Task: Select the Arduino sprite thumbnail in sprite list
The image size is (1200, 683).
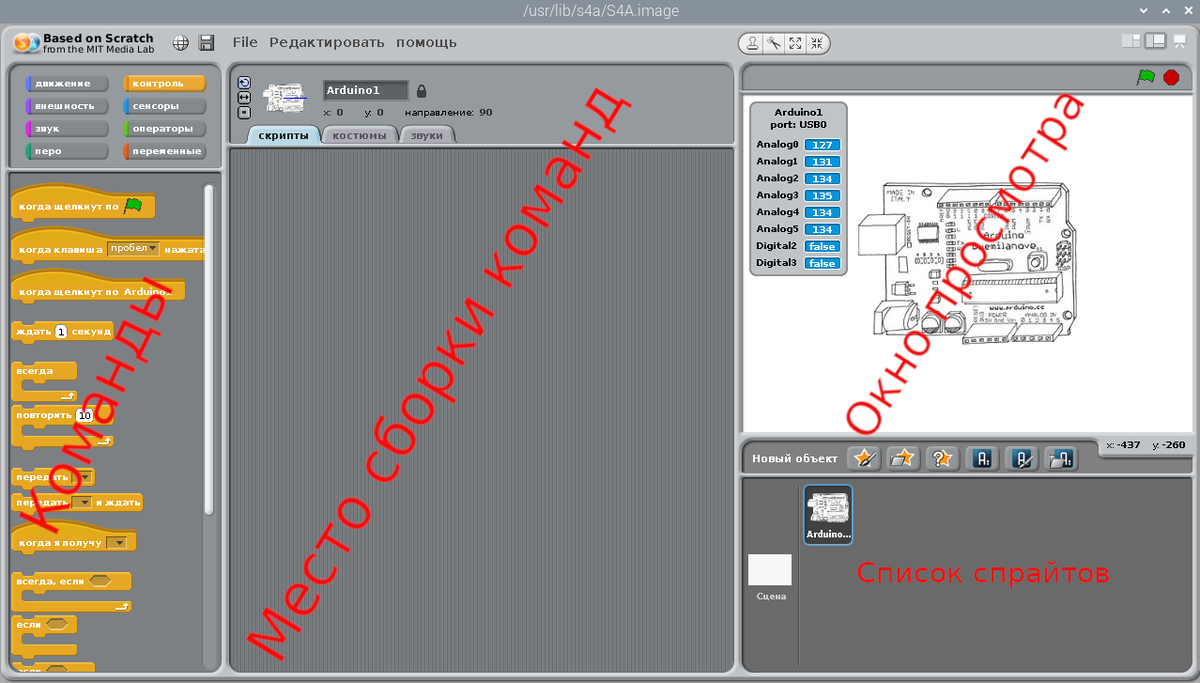Action: coord(828,514)
